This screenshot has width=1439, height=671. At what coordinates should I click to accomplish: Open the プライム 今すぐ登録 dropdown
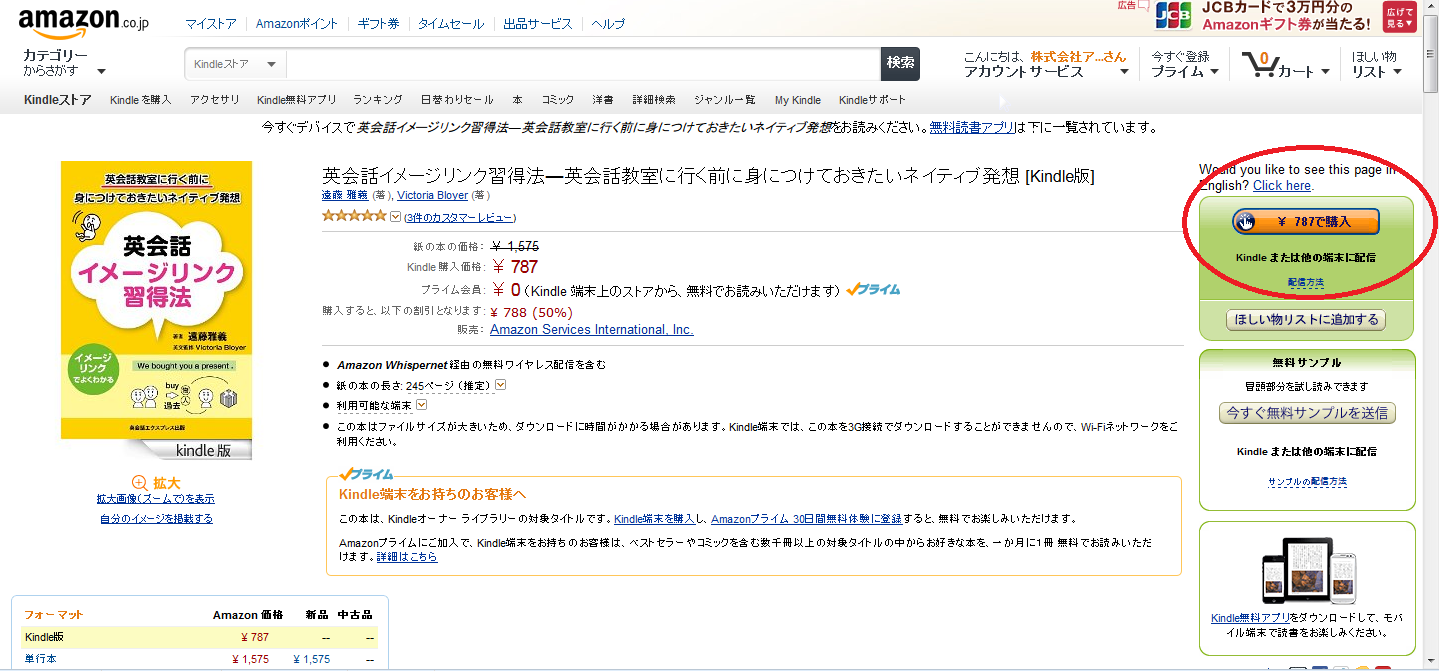[x=1185, y=64]
